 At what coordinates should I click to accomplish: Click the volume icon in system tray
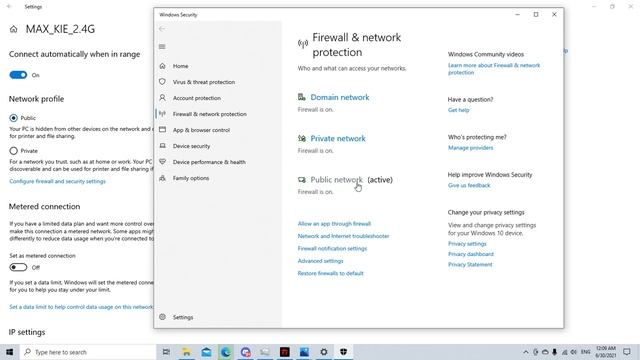pos(573,352)
